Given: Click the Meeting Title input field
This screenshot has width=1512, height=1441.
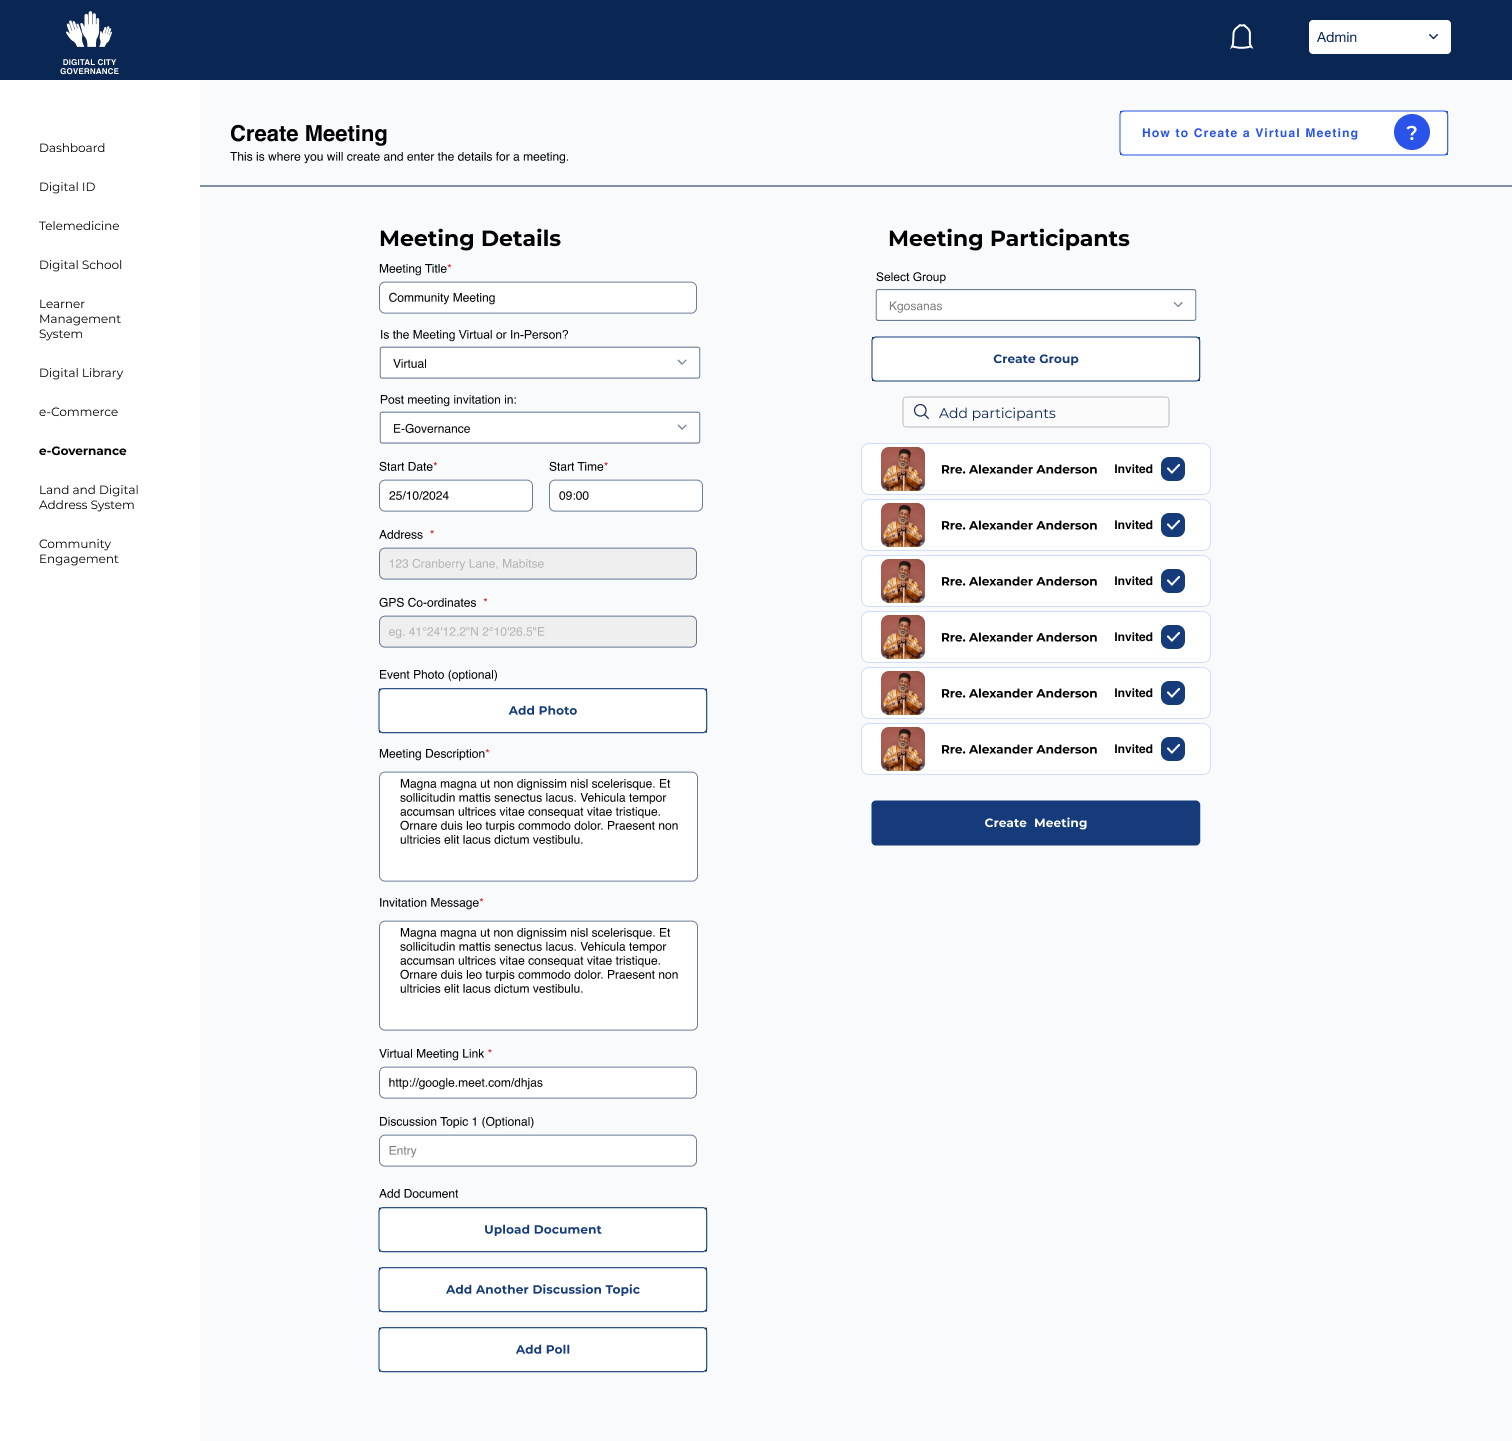Looking at the screenshot, I should (x=537, y=298).
